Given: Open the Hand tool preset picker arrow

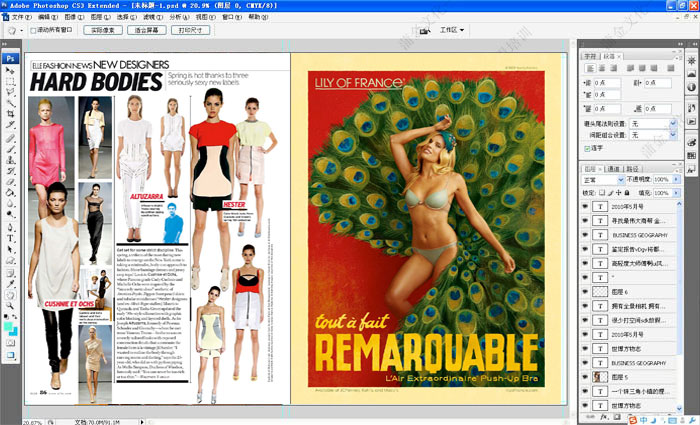Looking at the screenshot, I should 21,31.
